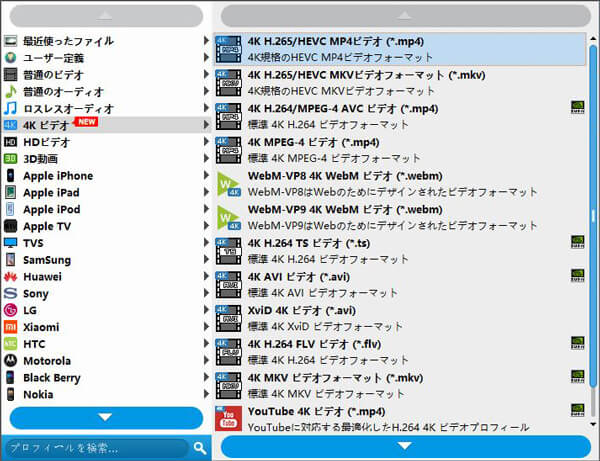Click the TVS monitor icon
600x461 pixels.
click(10, 243)
